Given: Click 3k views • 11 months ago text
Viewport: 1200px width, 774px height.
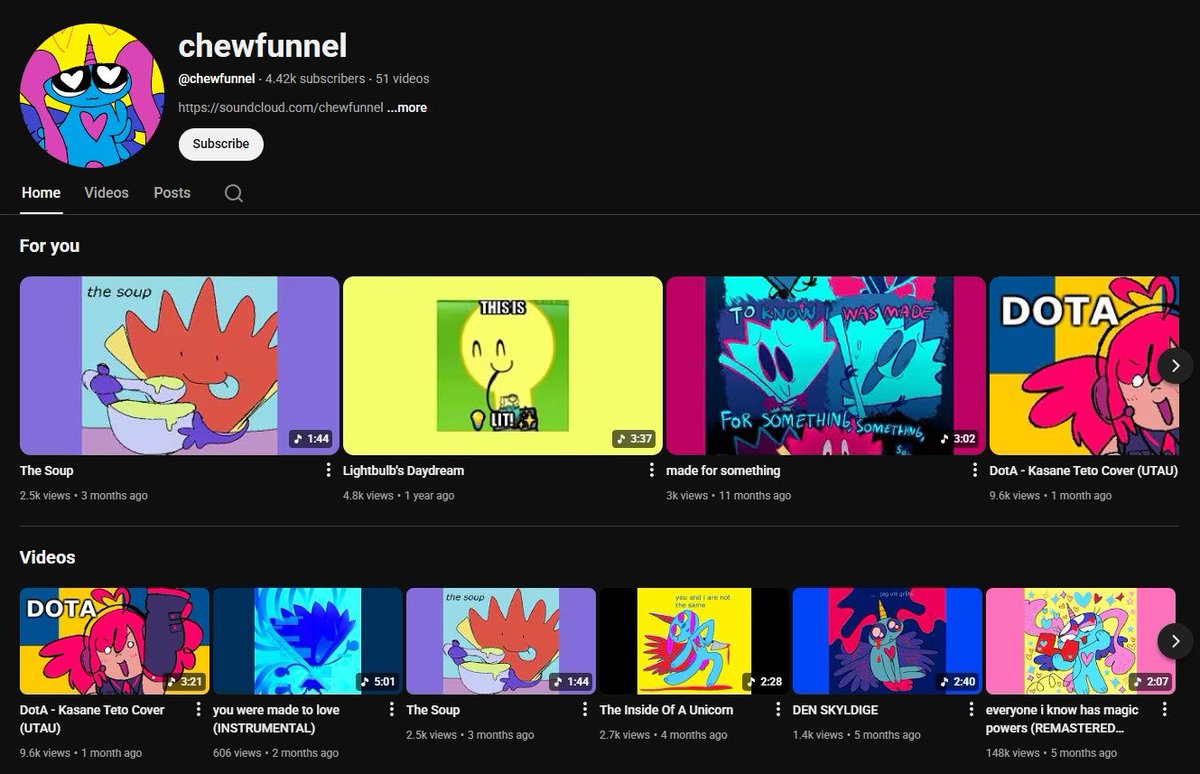Looking at the screenshot, I should (x=728, y=496).
